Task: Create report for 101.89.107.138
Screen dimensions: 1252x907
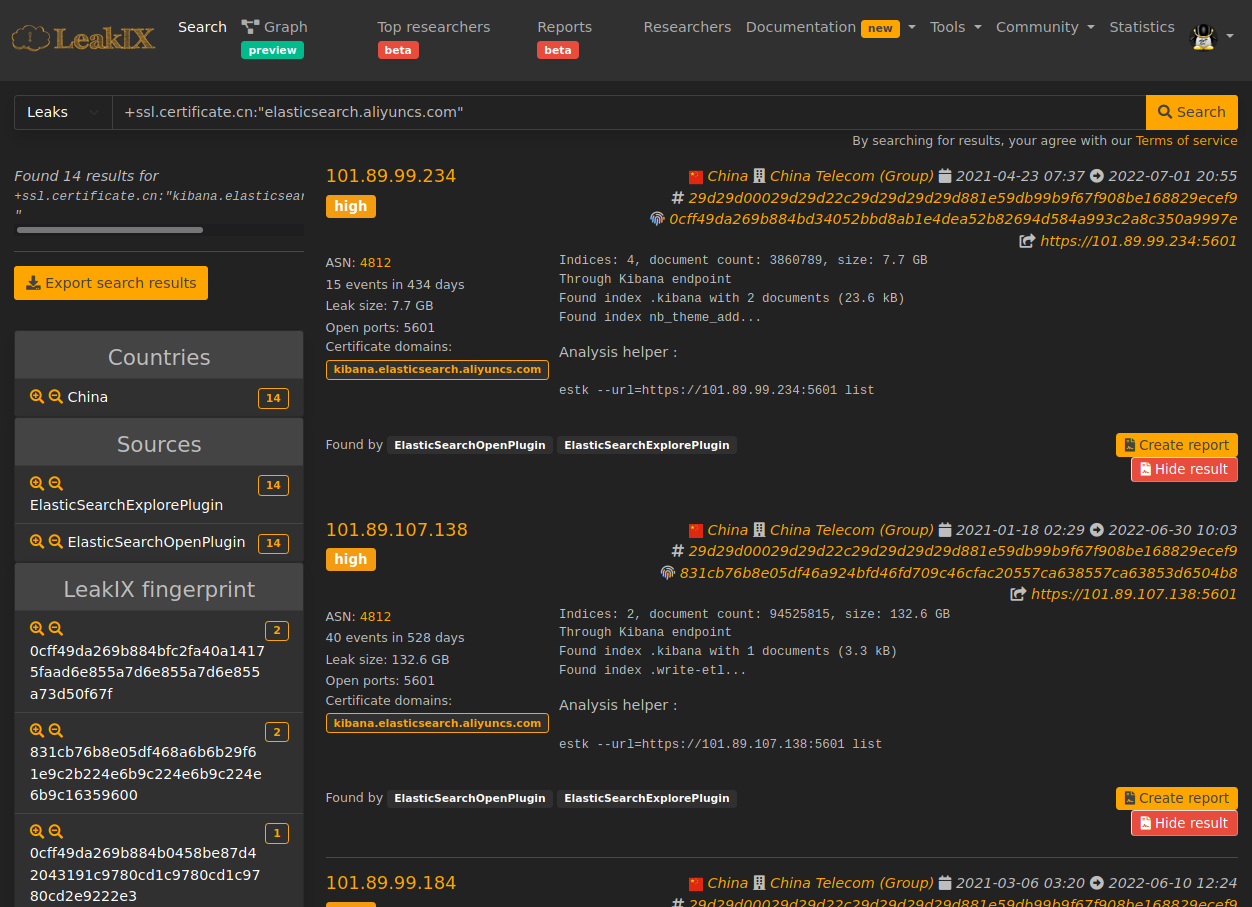Action: point(1177,798)
